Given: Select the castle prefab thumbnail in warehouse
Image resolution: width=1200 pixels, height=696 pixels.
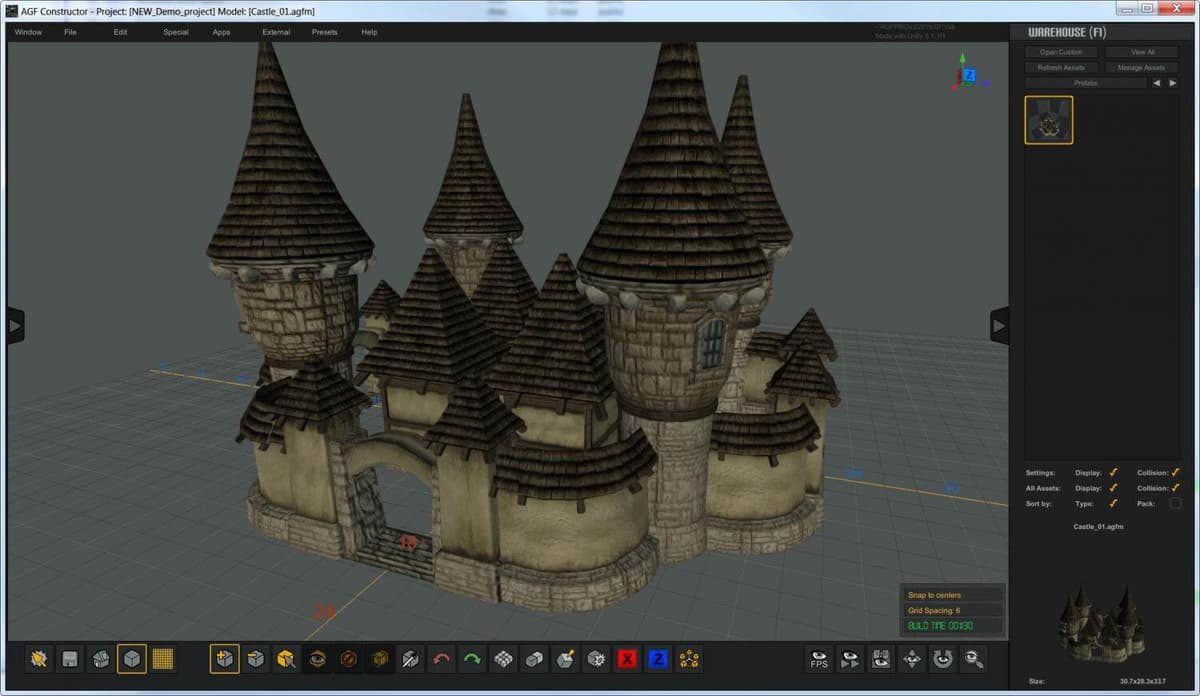Looking at the screenshot, I should tap(1049, 120).
